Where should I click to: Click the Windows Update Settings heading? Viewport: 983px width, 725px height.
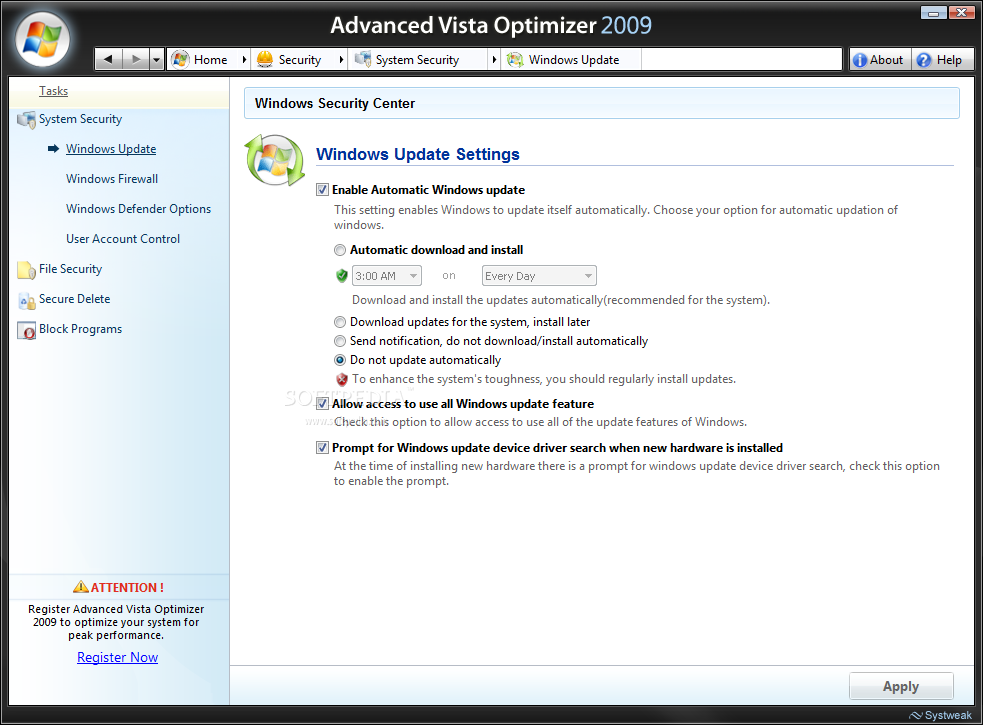click(x=418, y=154)
